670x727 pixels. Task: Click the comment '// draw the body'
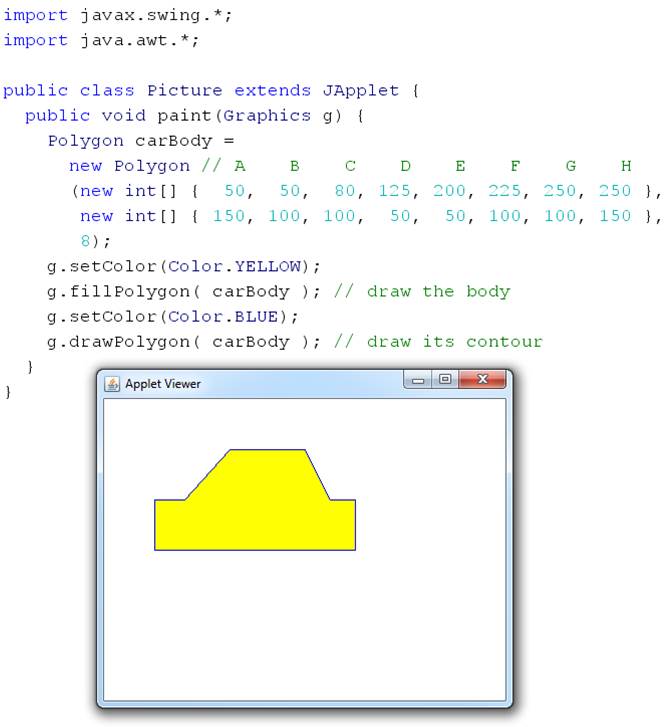[422, 292]
